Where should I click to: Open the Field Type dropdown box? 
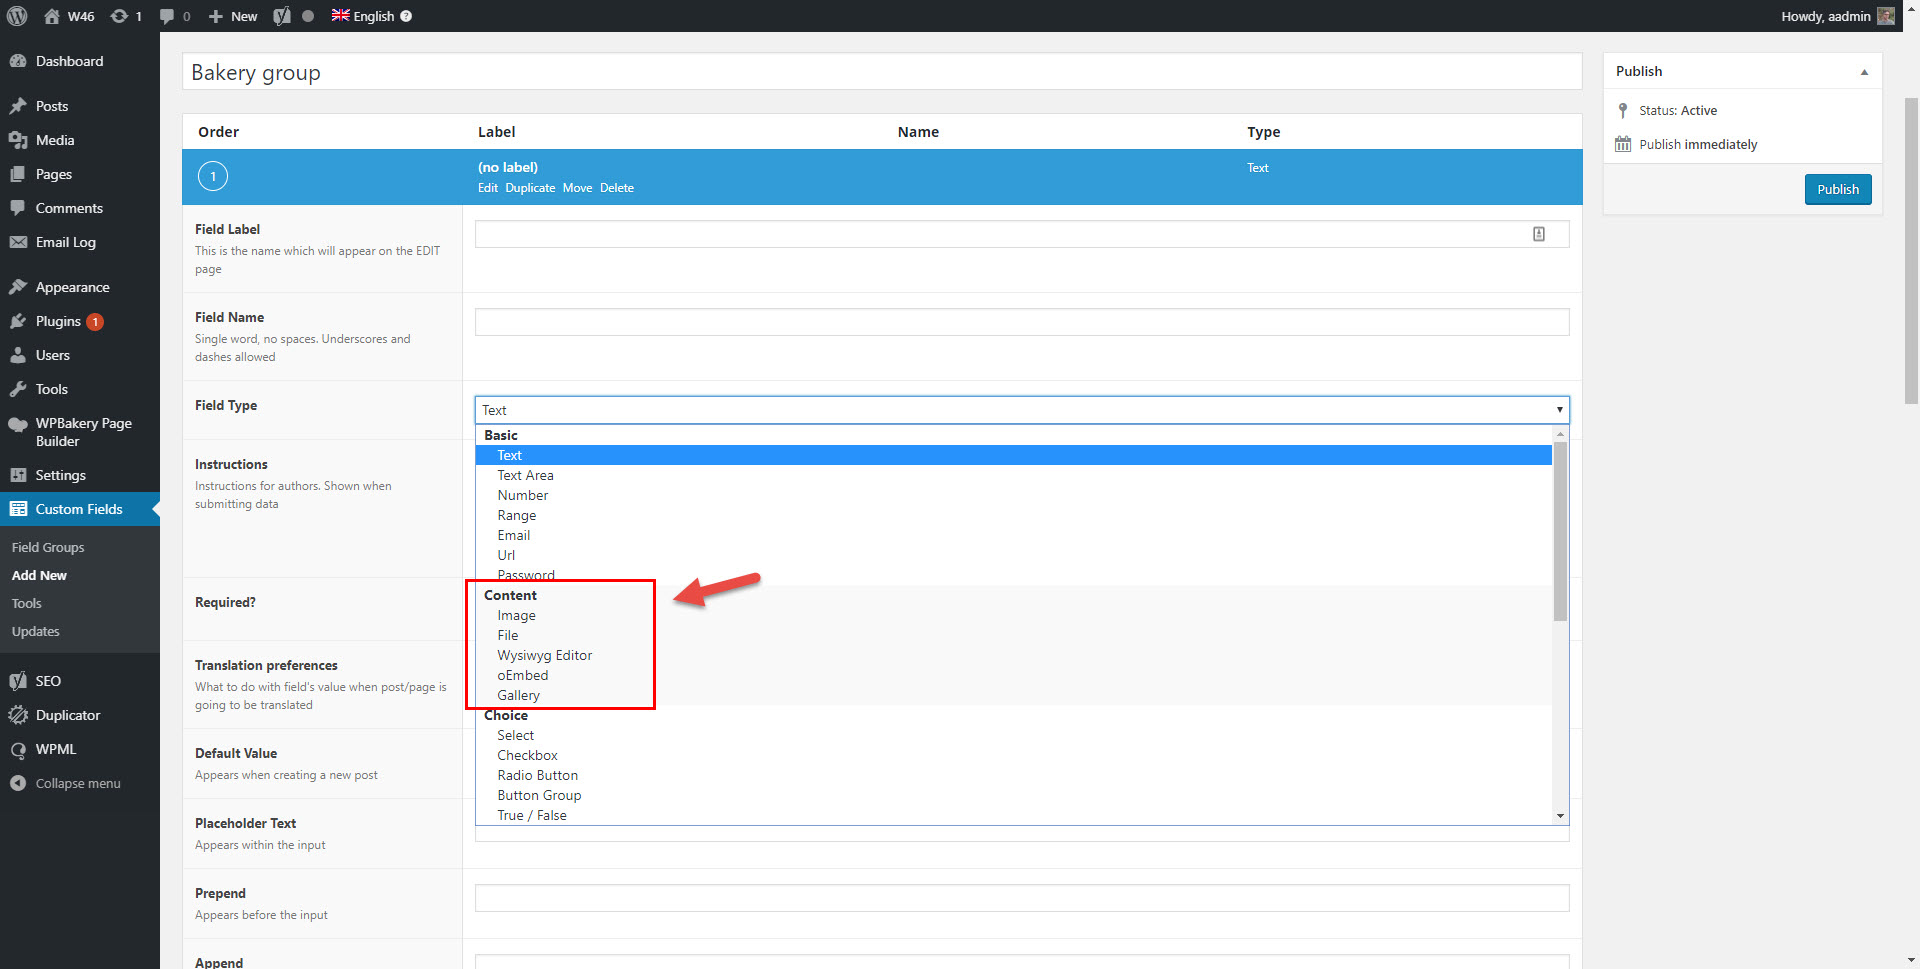1021,410
